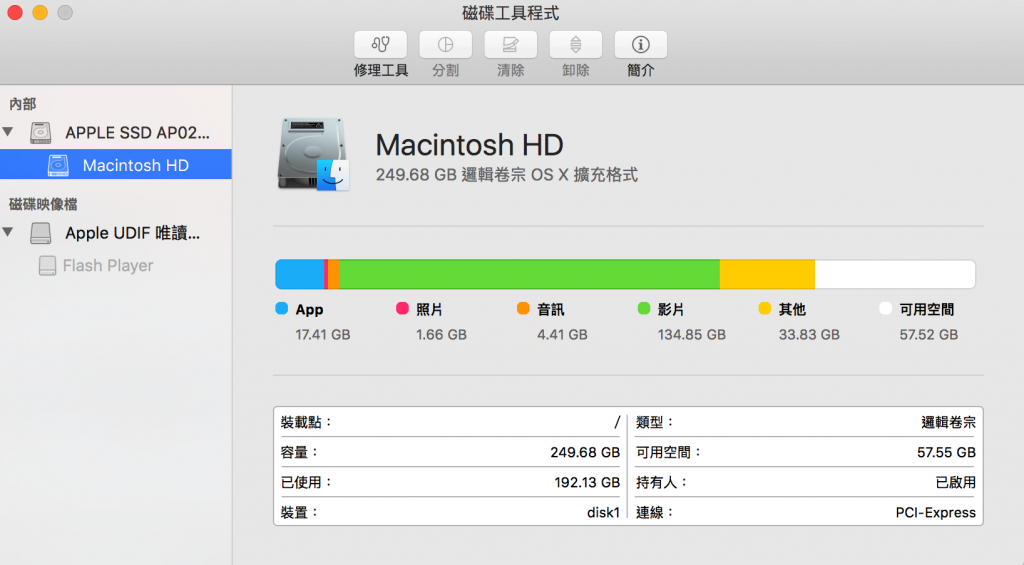Click the yellow minimize window button

point(40,13)
